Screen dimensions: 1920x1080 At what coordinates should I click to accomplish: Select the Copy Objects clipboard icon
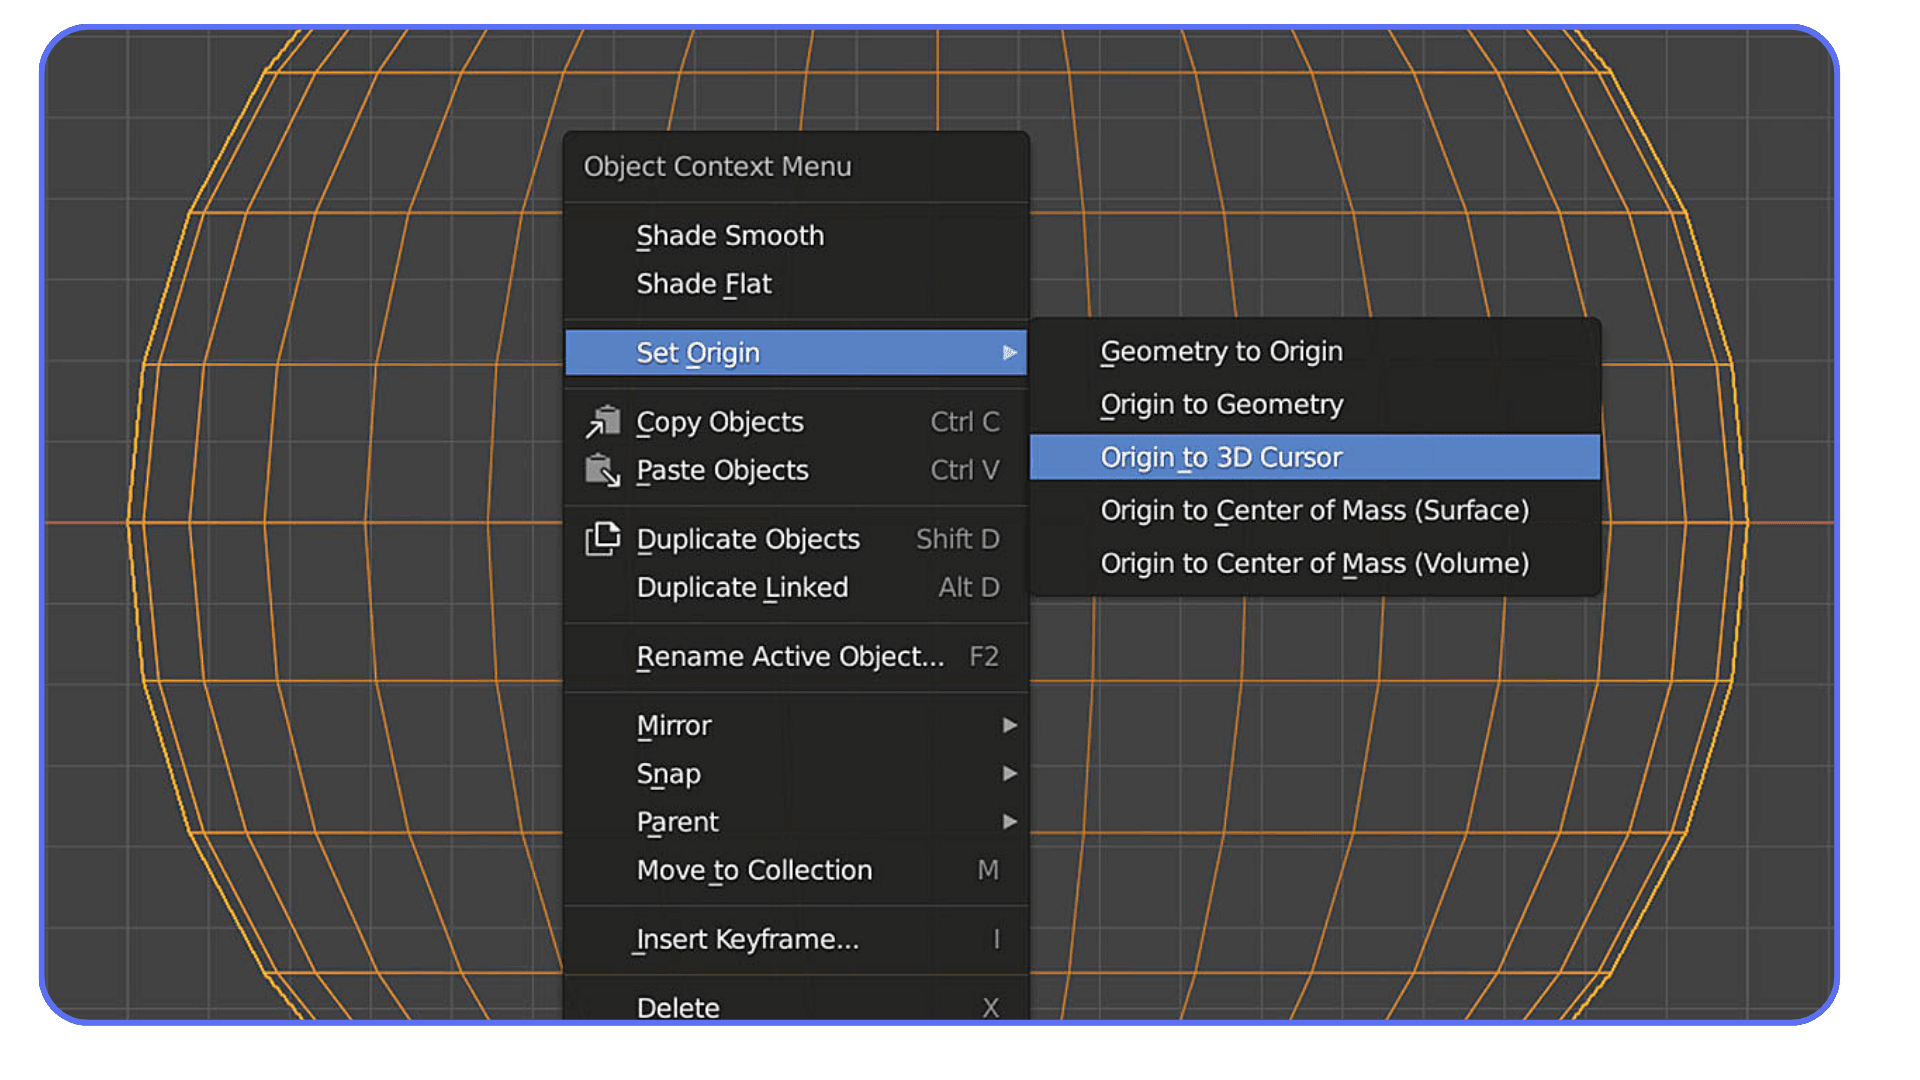coord(603,421)
